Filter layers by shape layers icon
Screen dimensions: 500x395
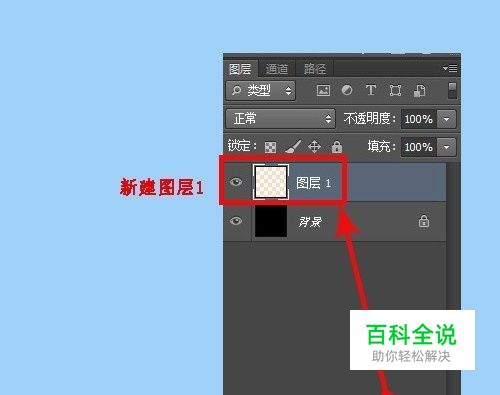(395, 90)
